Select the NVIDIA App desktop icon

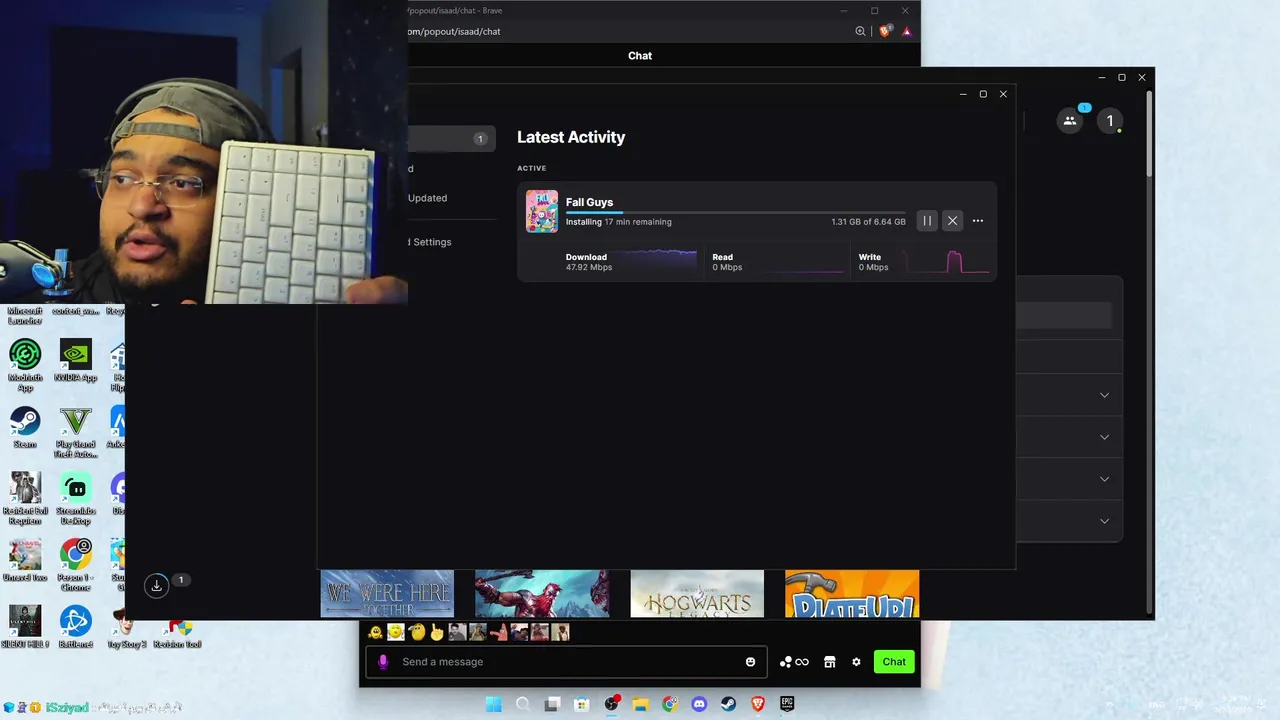pyautogui.click(x=75, y=360)
